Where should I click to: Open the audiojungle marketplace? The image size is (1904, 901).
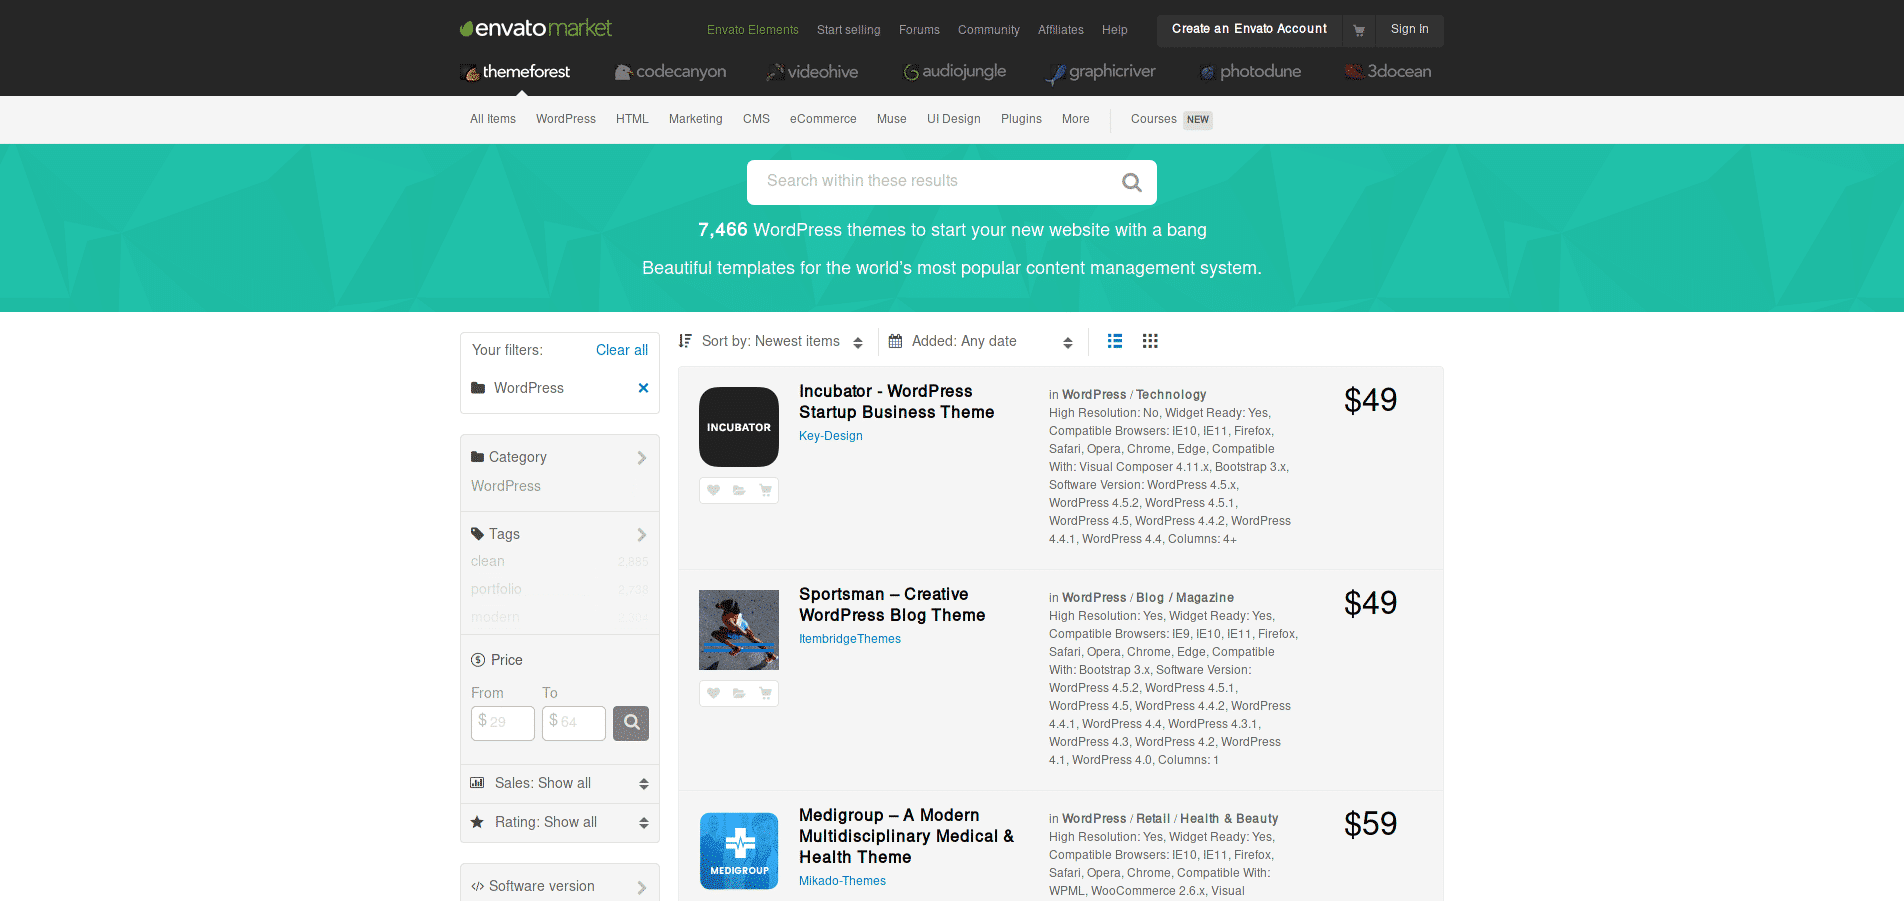955,72
